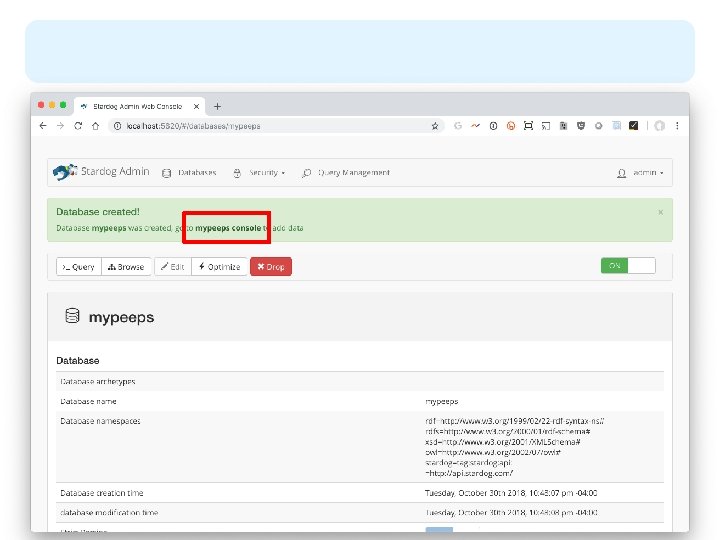Click the address bar URL field
This screenshot has width=720, height=540.
[x=276, y=126]
